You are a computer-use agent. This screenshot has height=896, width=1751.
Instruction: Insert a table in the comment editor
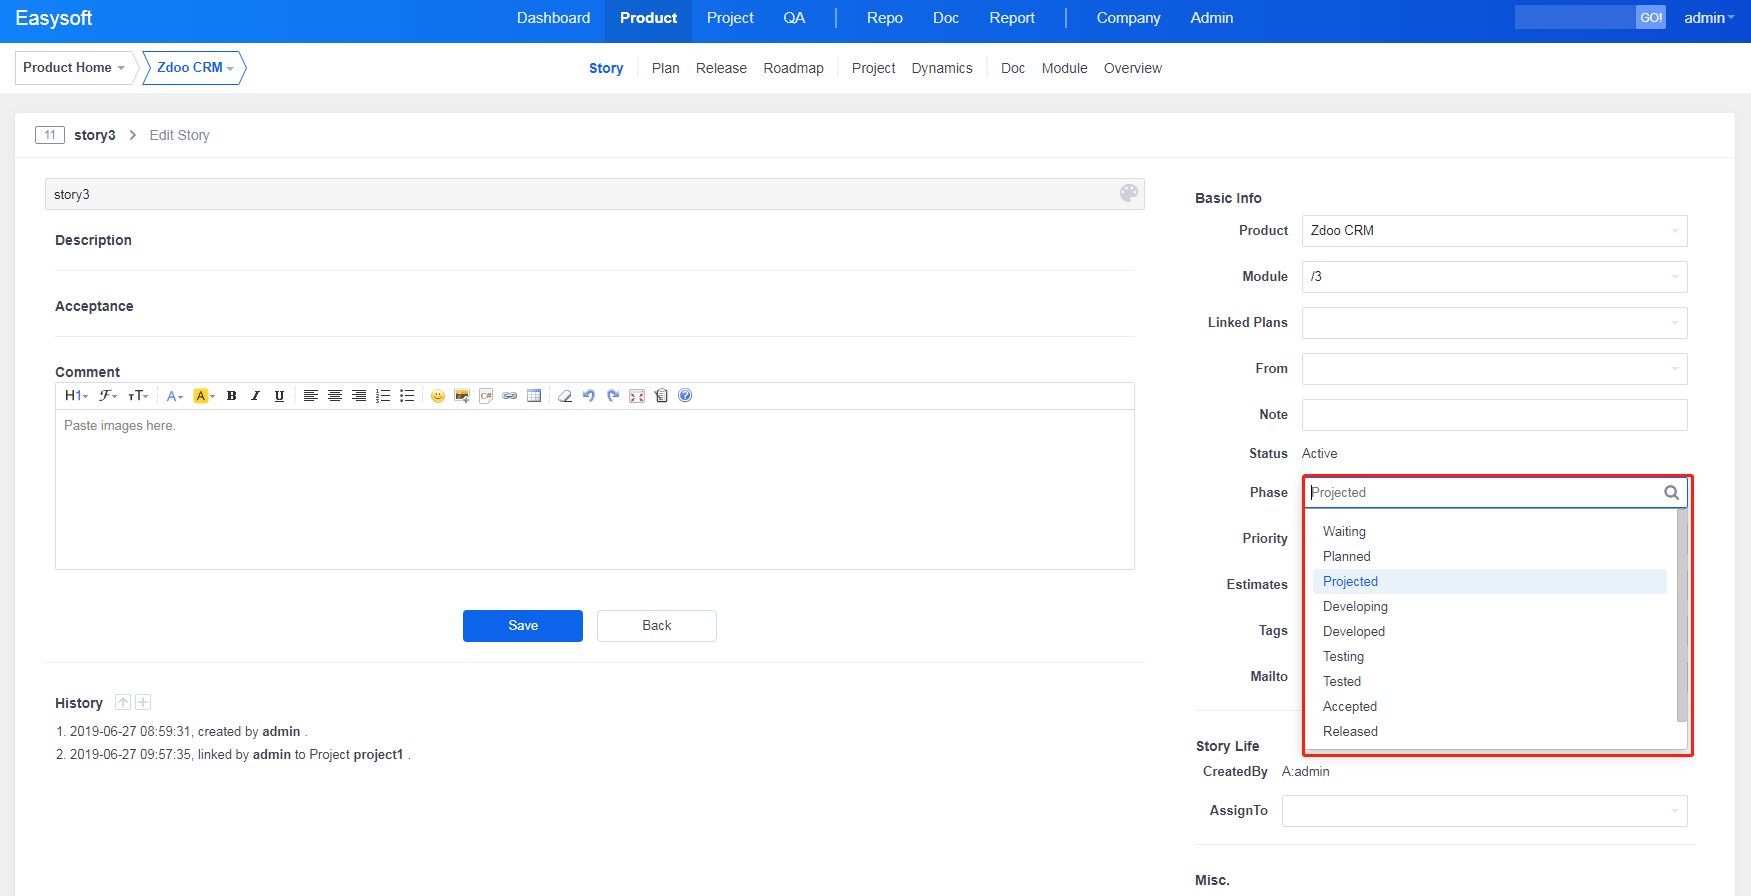pos(534,396)
